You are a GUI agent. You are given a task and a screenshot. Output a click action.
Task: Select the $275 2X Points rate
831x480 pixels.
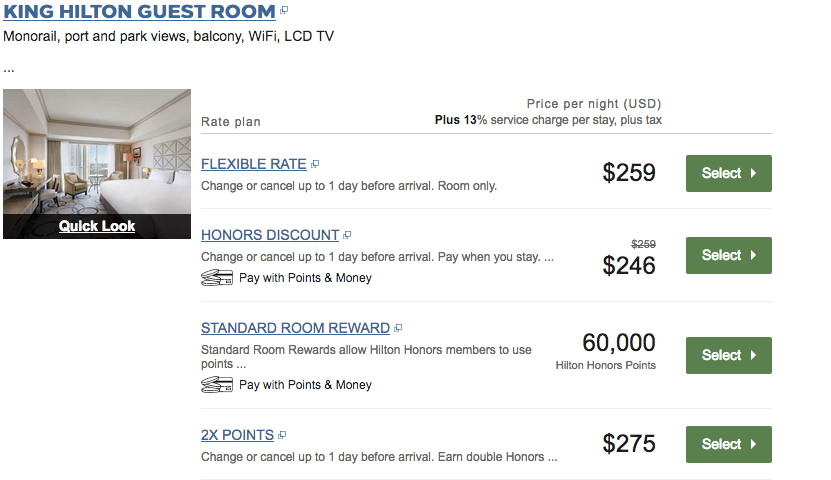coord(728,444)
